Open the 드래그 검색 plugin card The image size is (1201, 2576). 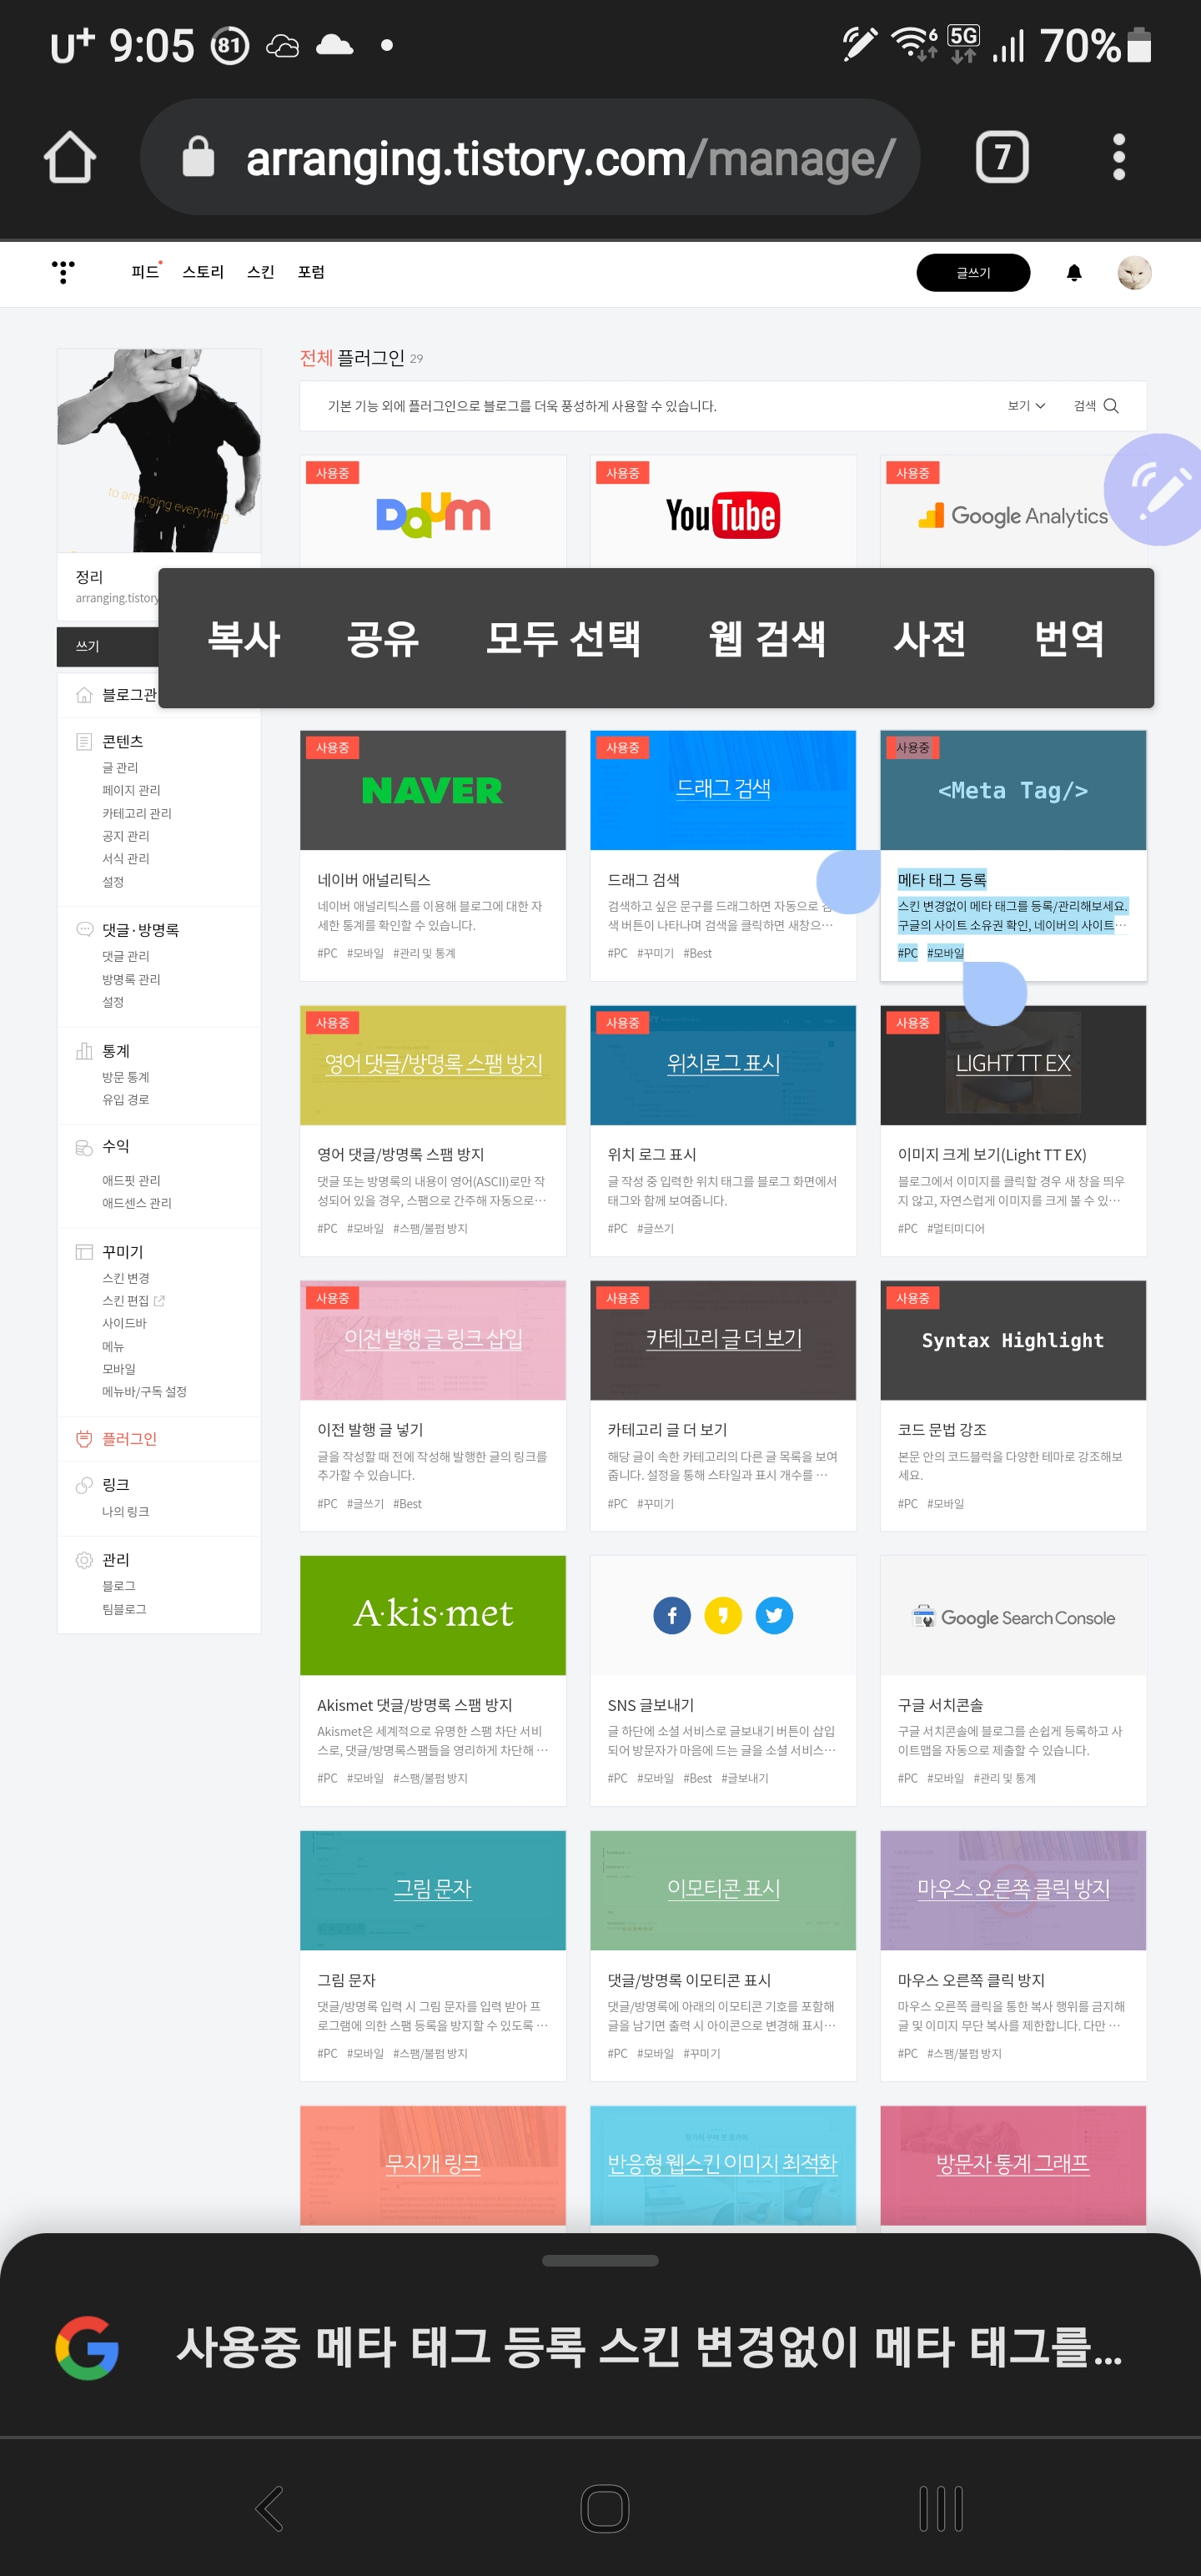723,855
